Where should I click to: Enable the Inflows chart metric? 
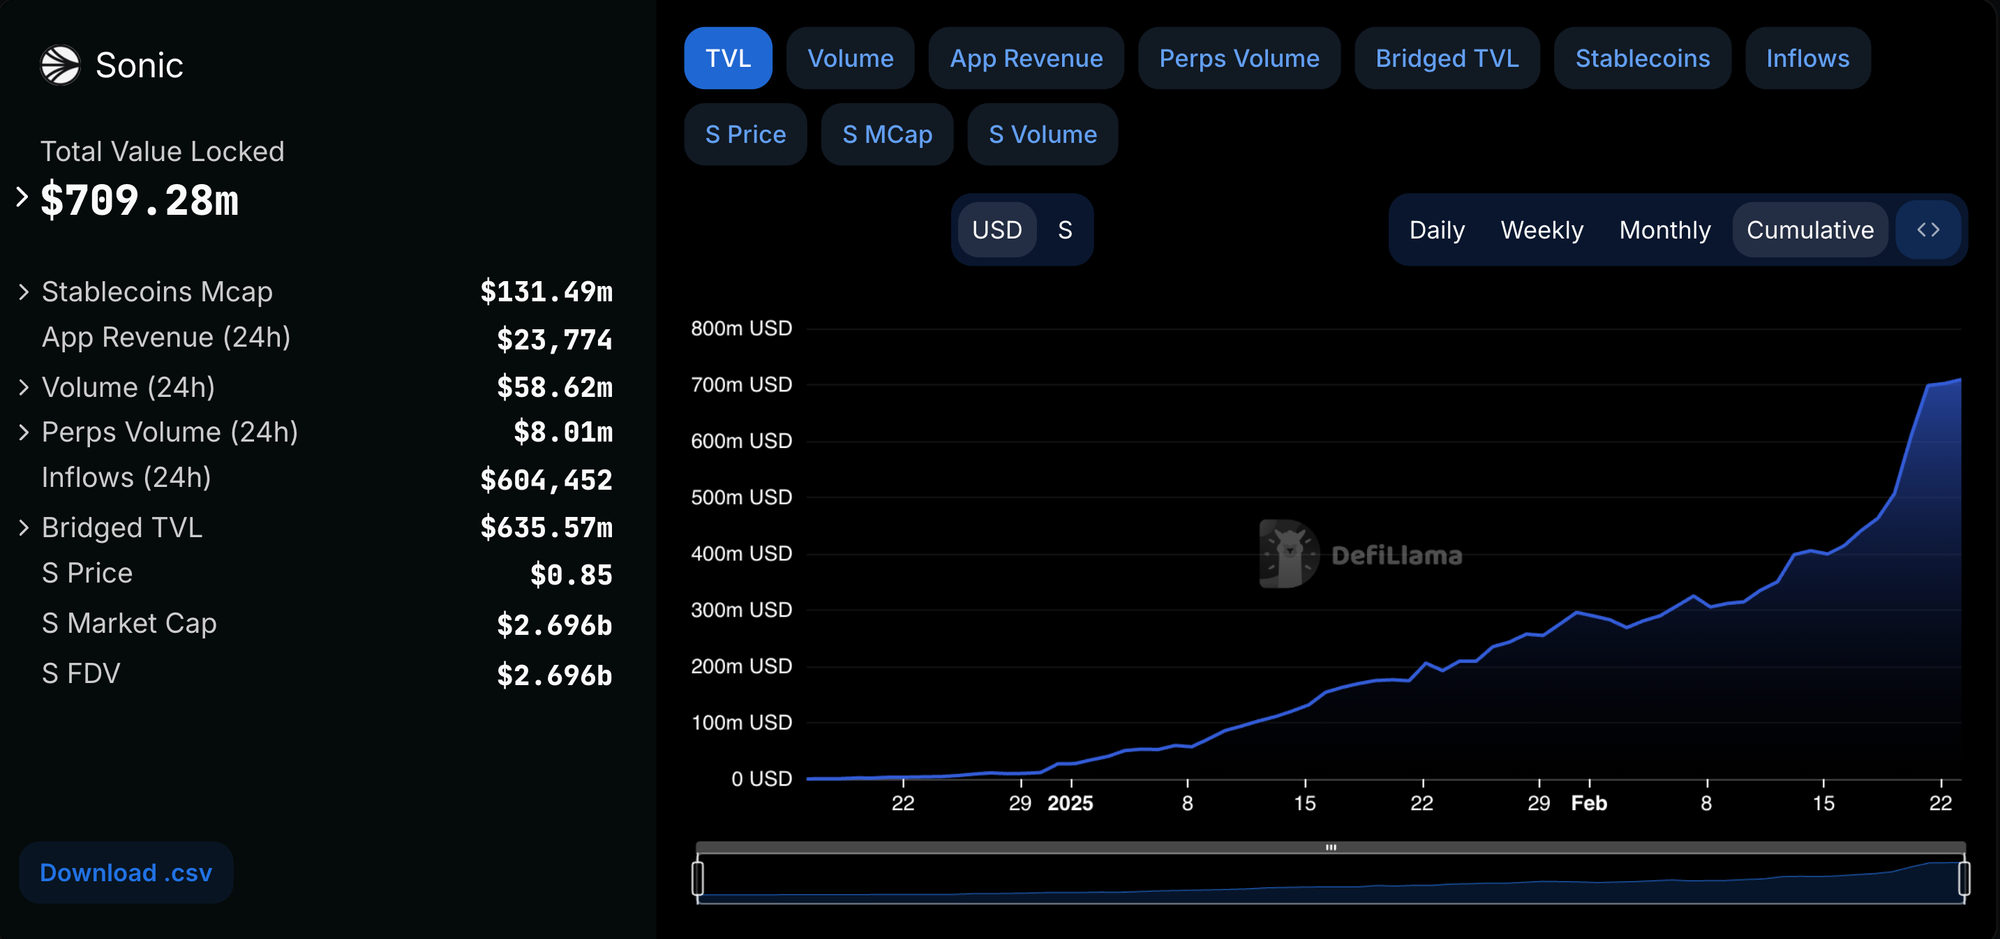click(1808, 58)
